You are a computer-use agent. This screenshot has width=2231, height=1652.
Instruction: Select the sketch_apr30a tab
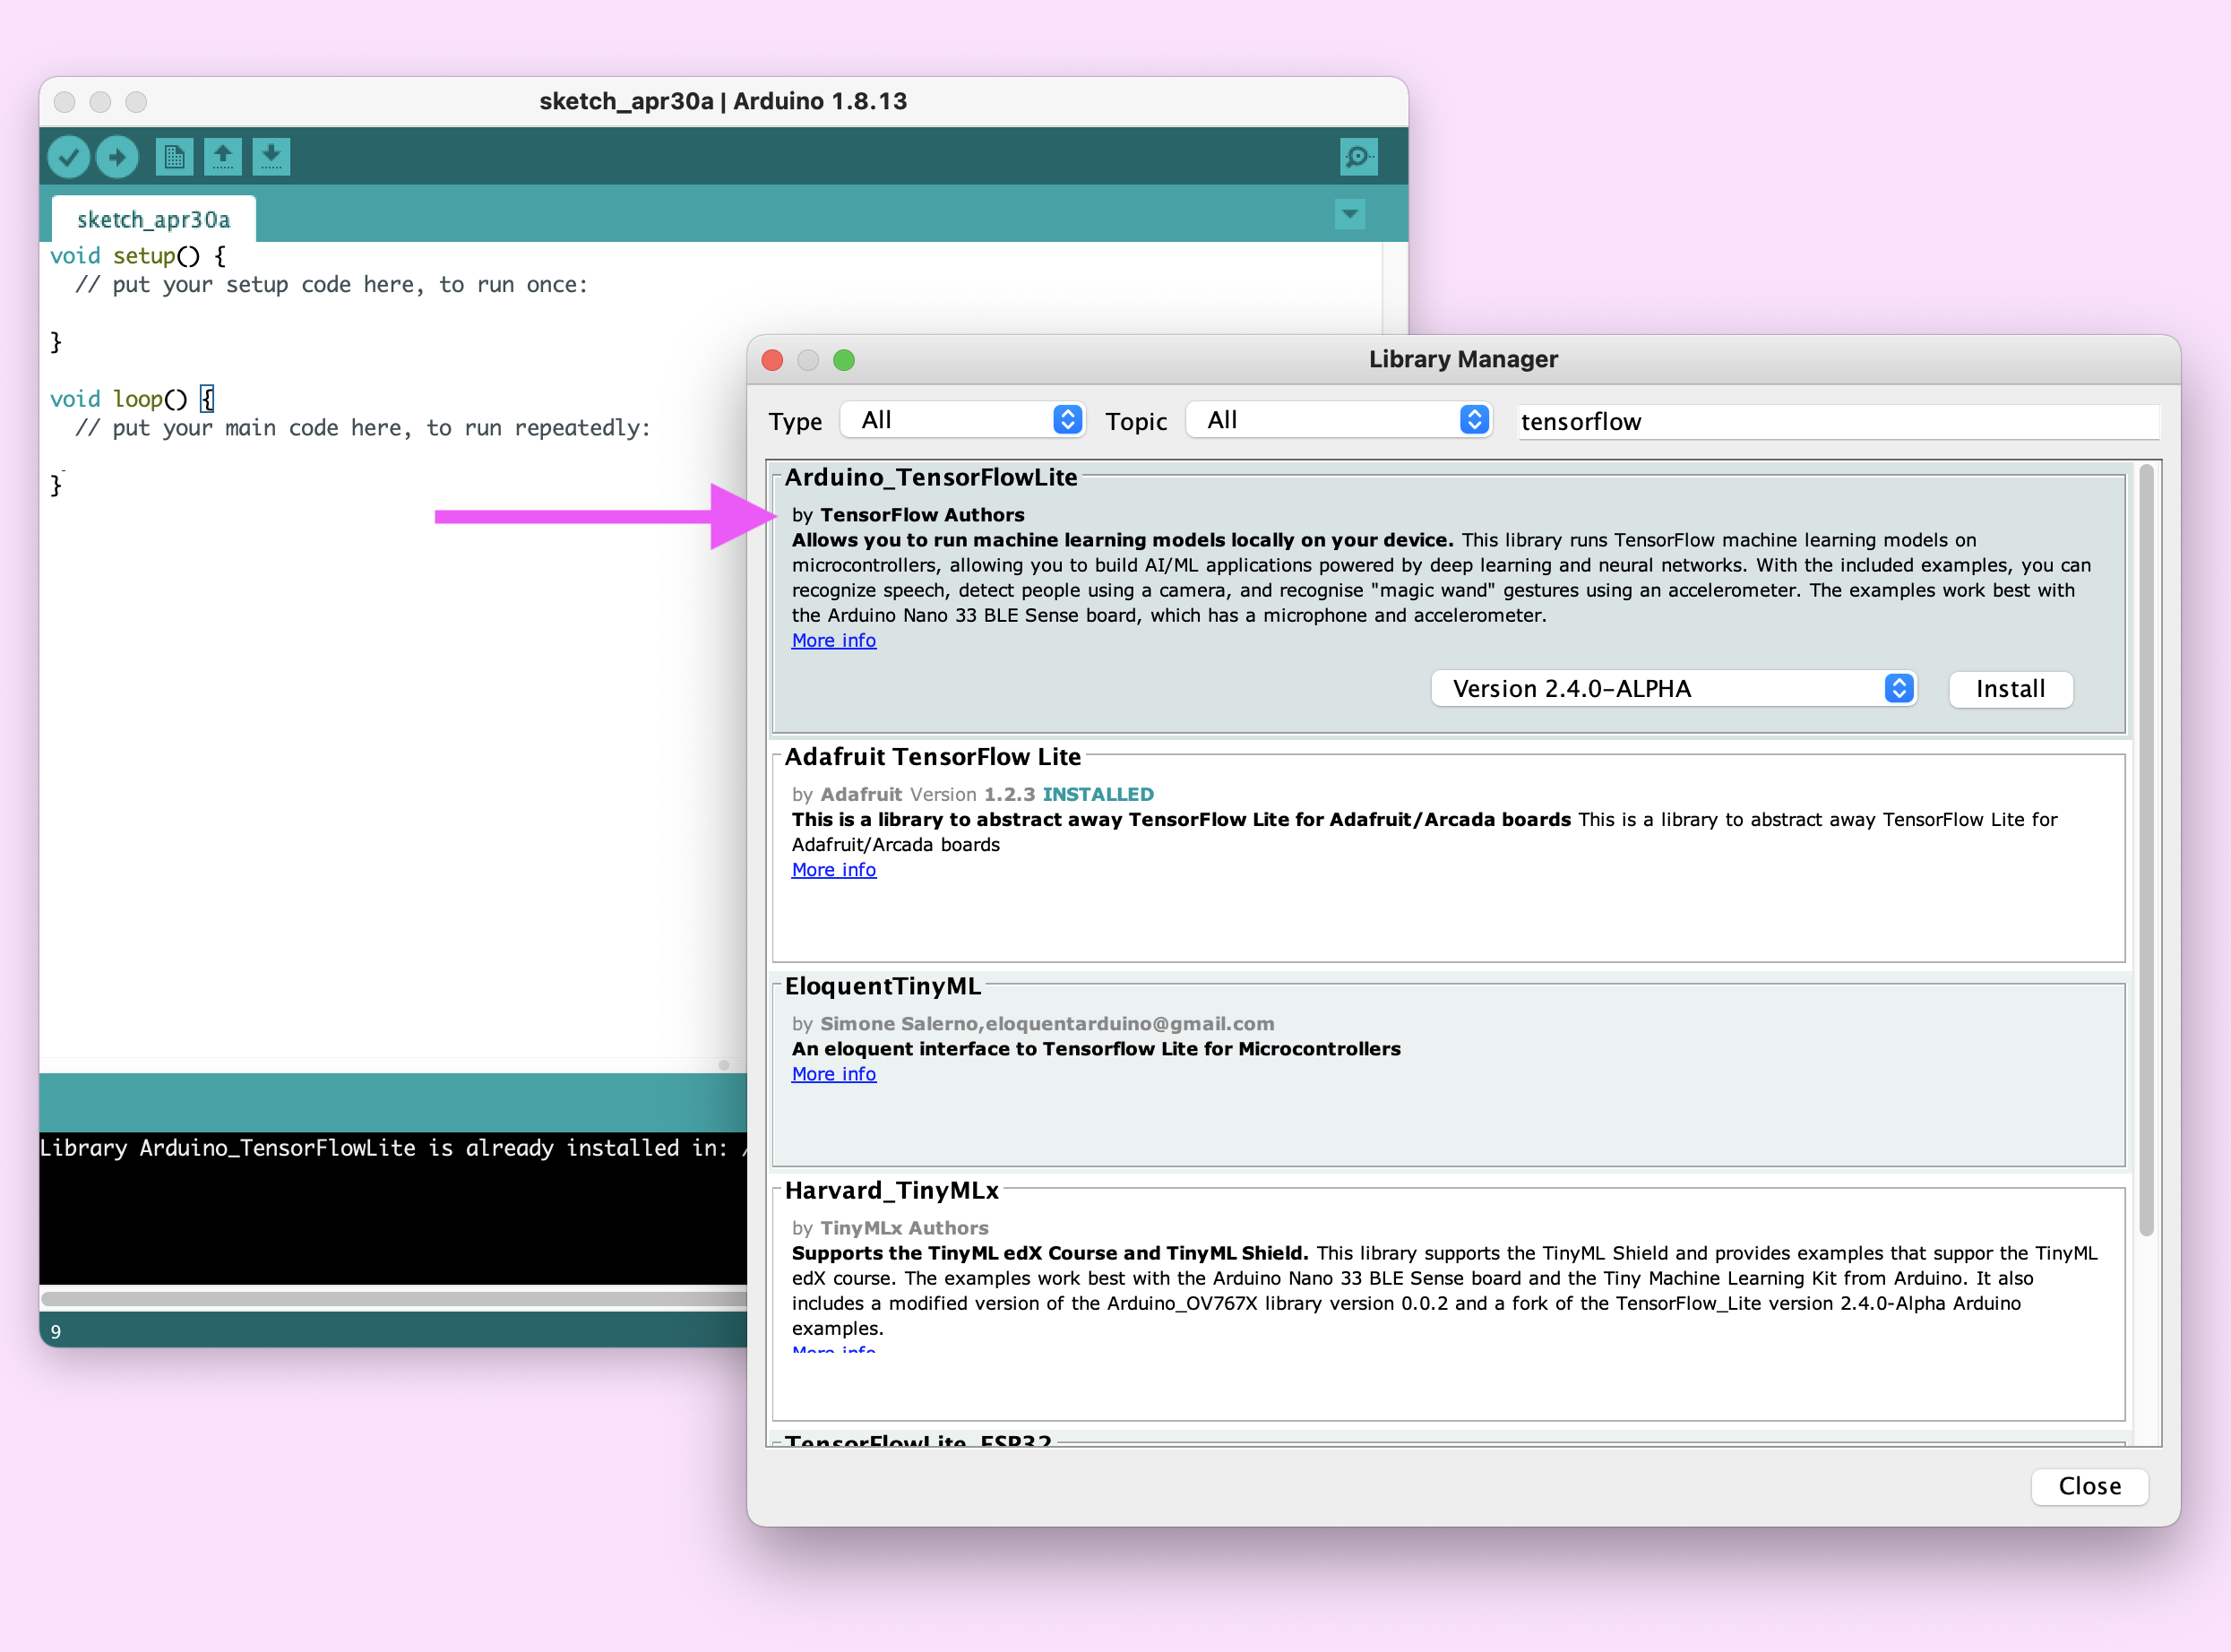click(153, 219)
